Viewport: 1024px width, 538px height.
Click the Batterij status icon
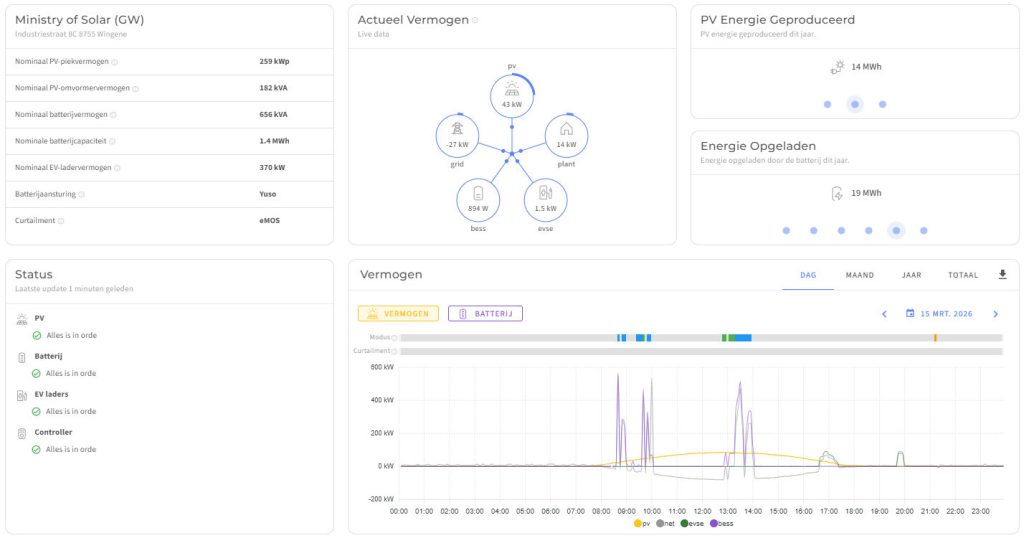22,357
